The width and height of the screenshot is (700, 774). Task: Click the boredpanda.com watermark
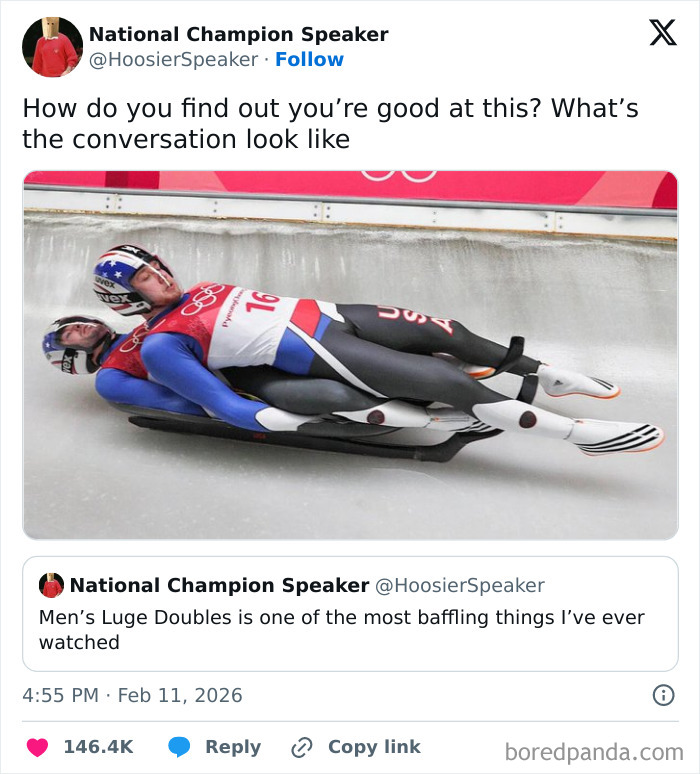[x=594, y=751]
